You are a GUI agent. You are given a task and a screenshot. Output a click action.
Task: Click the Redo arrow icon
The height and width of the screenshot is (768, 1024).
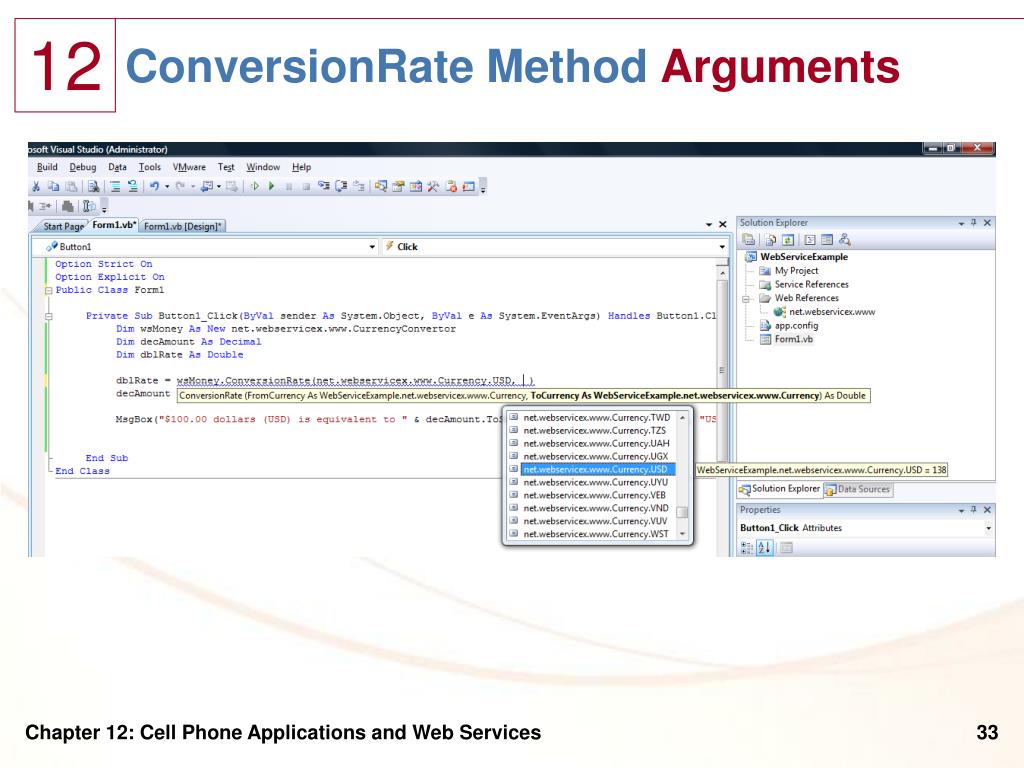[180, 187]
